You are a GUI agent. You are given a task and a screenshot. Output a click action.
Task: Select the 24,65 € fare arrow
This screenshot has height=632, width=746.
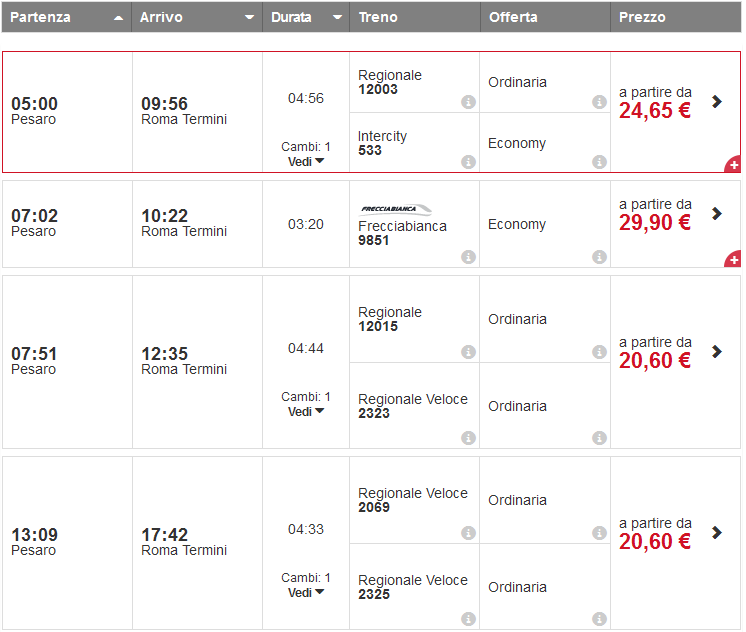click(x=717, y=101)
